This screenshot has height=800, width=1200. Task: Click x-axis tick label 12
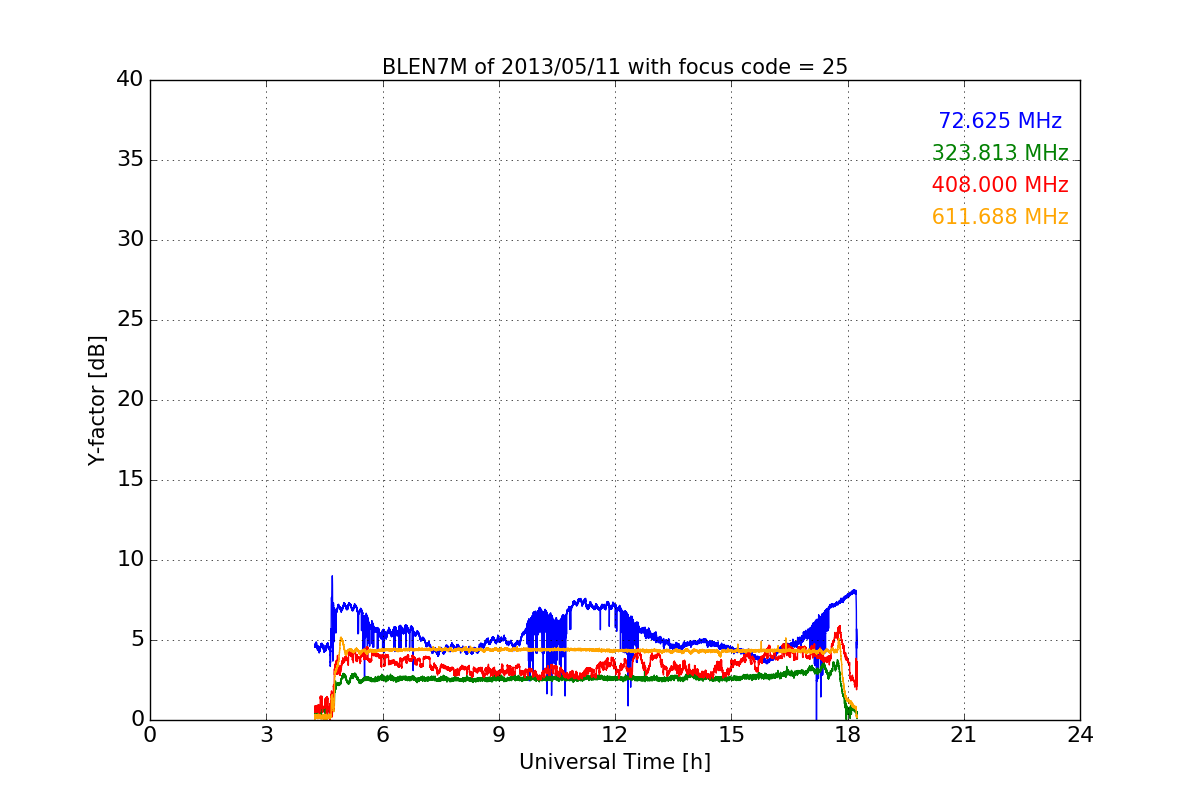pos(615,735)
